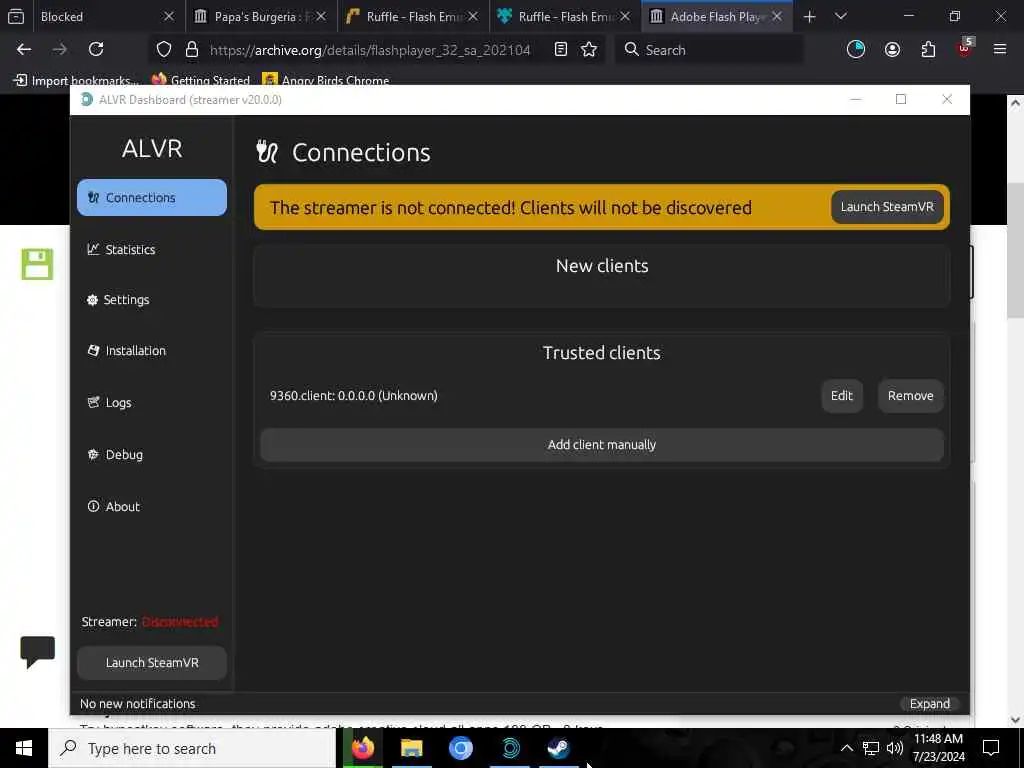The width and height of the screenshot is (1024, 768).
Task: Click the Connections plug icon in heading
Action: click(x=266, y=152)
